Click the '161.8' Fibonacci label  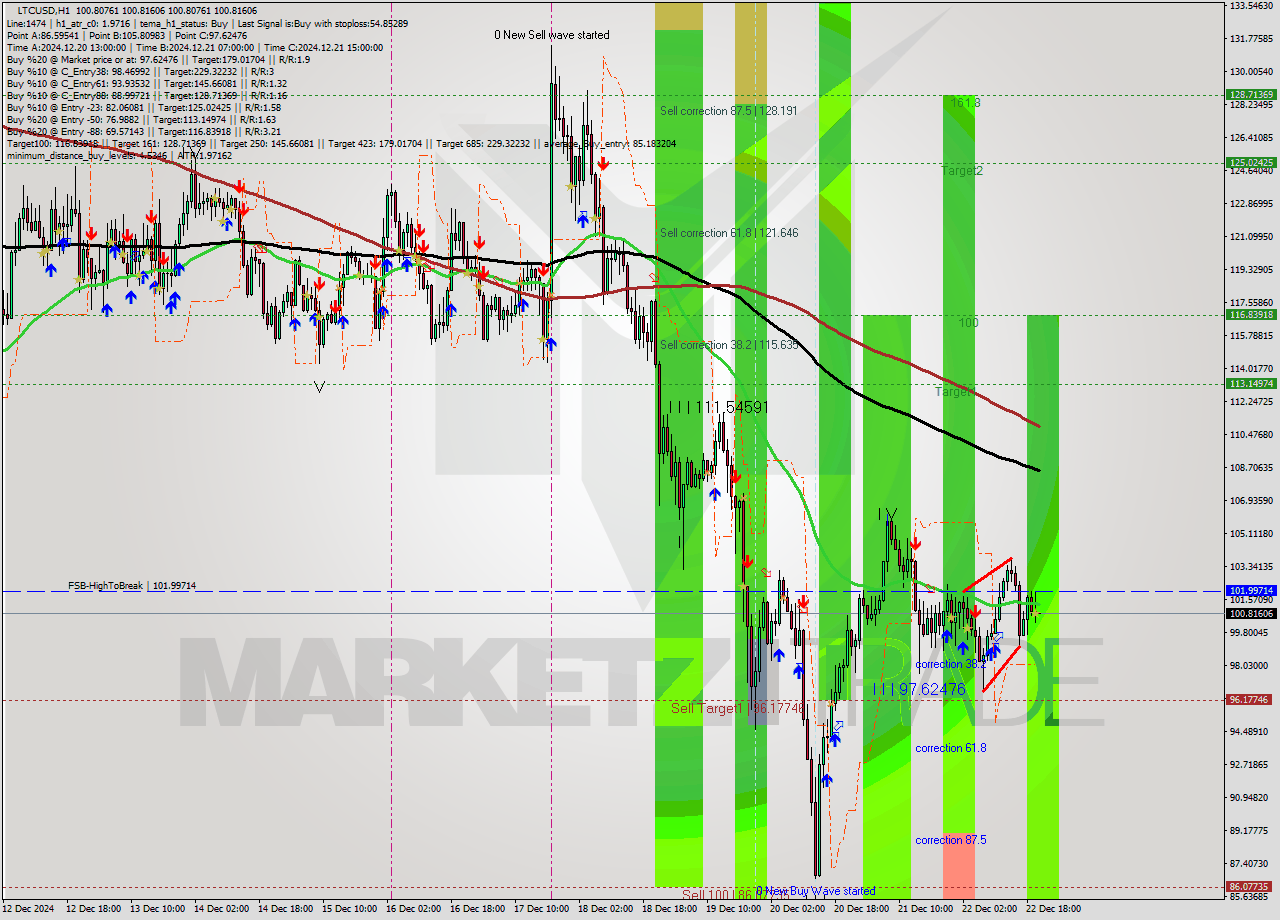966,103
